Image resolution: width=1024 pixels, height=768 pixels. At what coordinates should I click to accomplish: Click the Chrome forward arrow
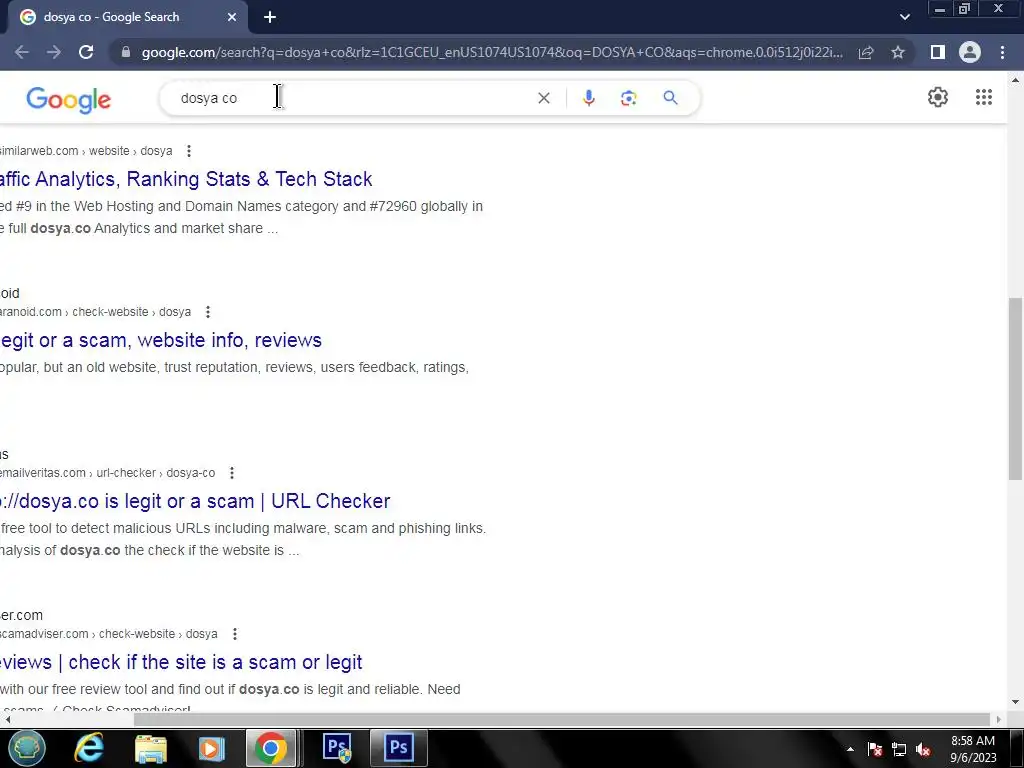pyautogui.click(x=54, y=52)
